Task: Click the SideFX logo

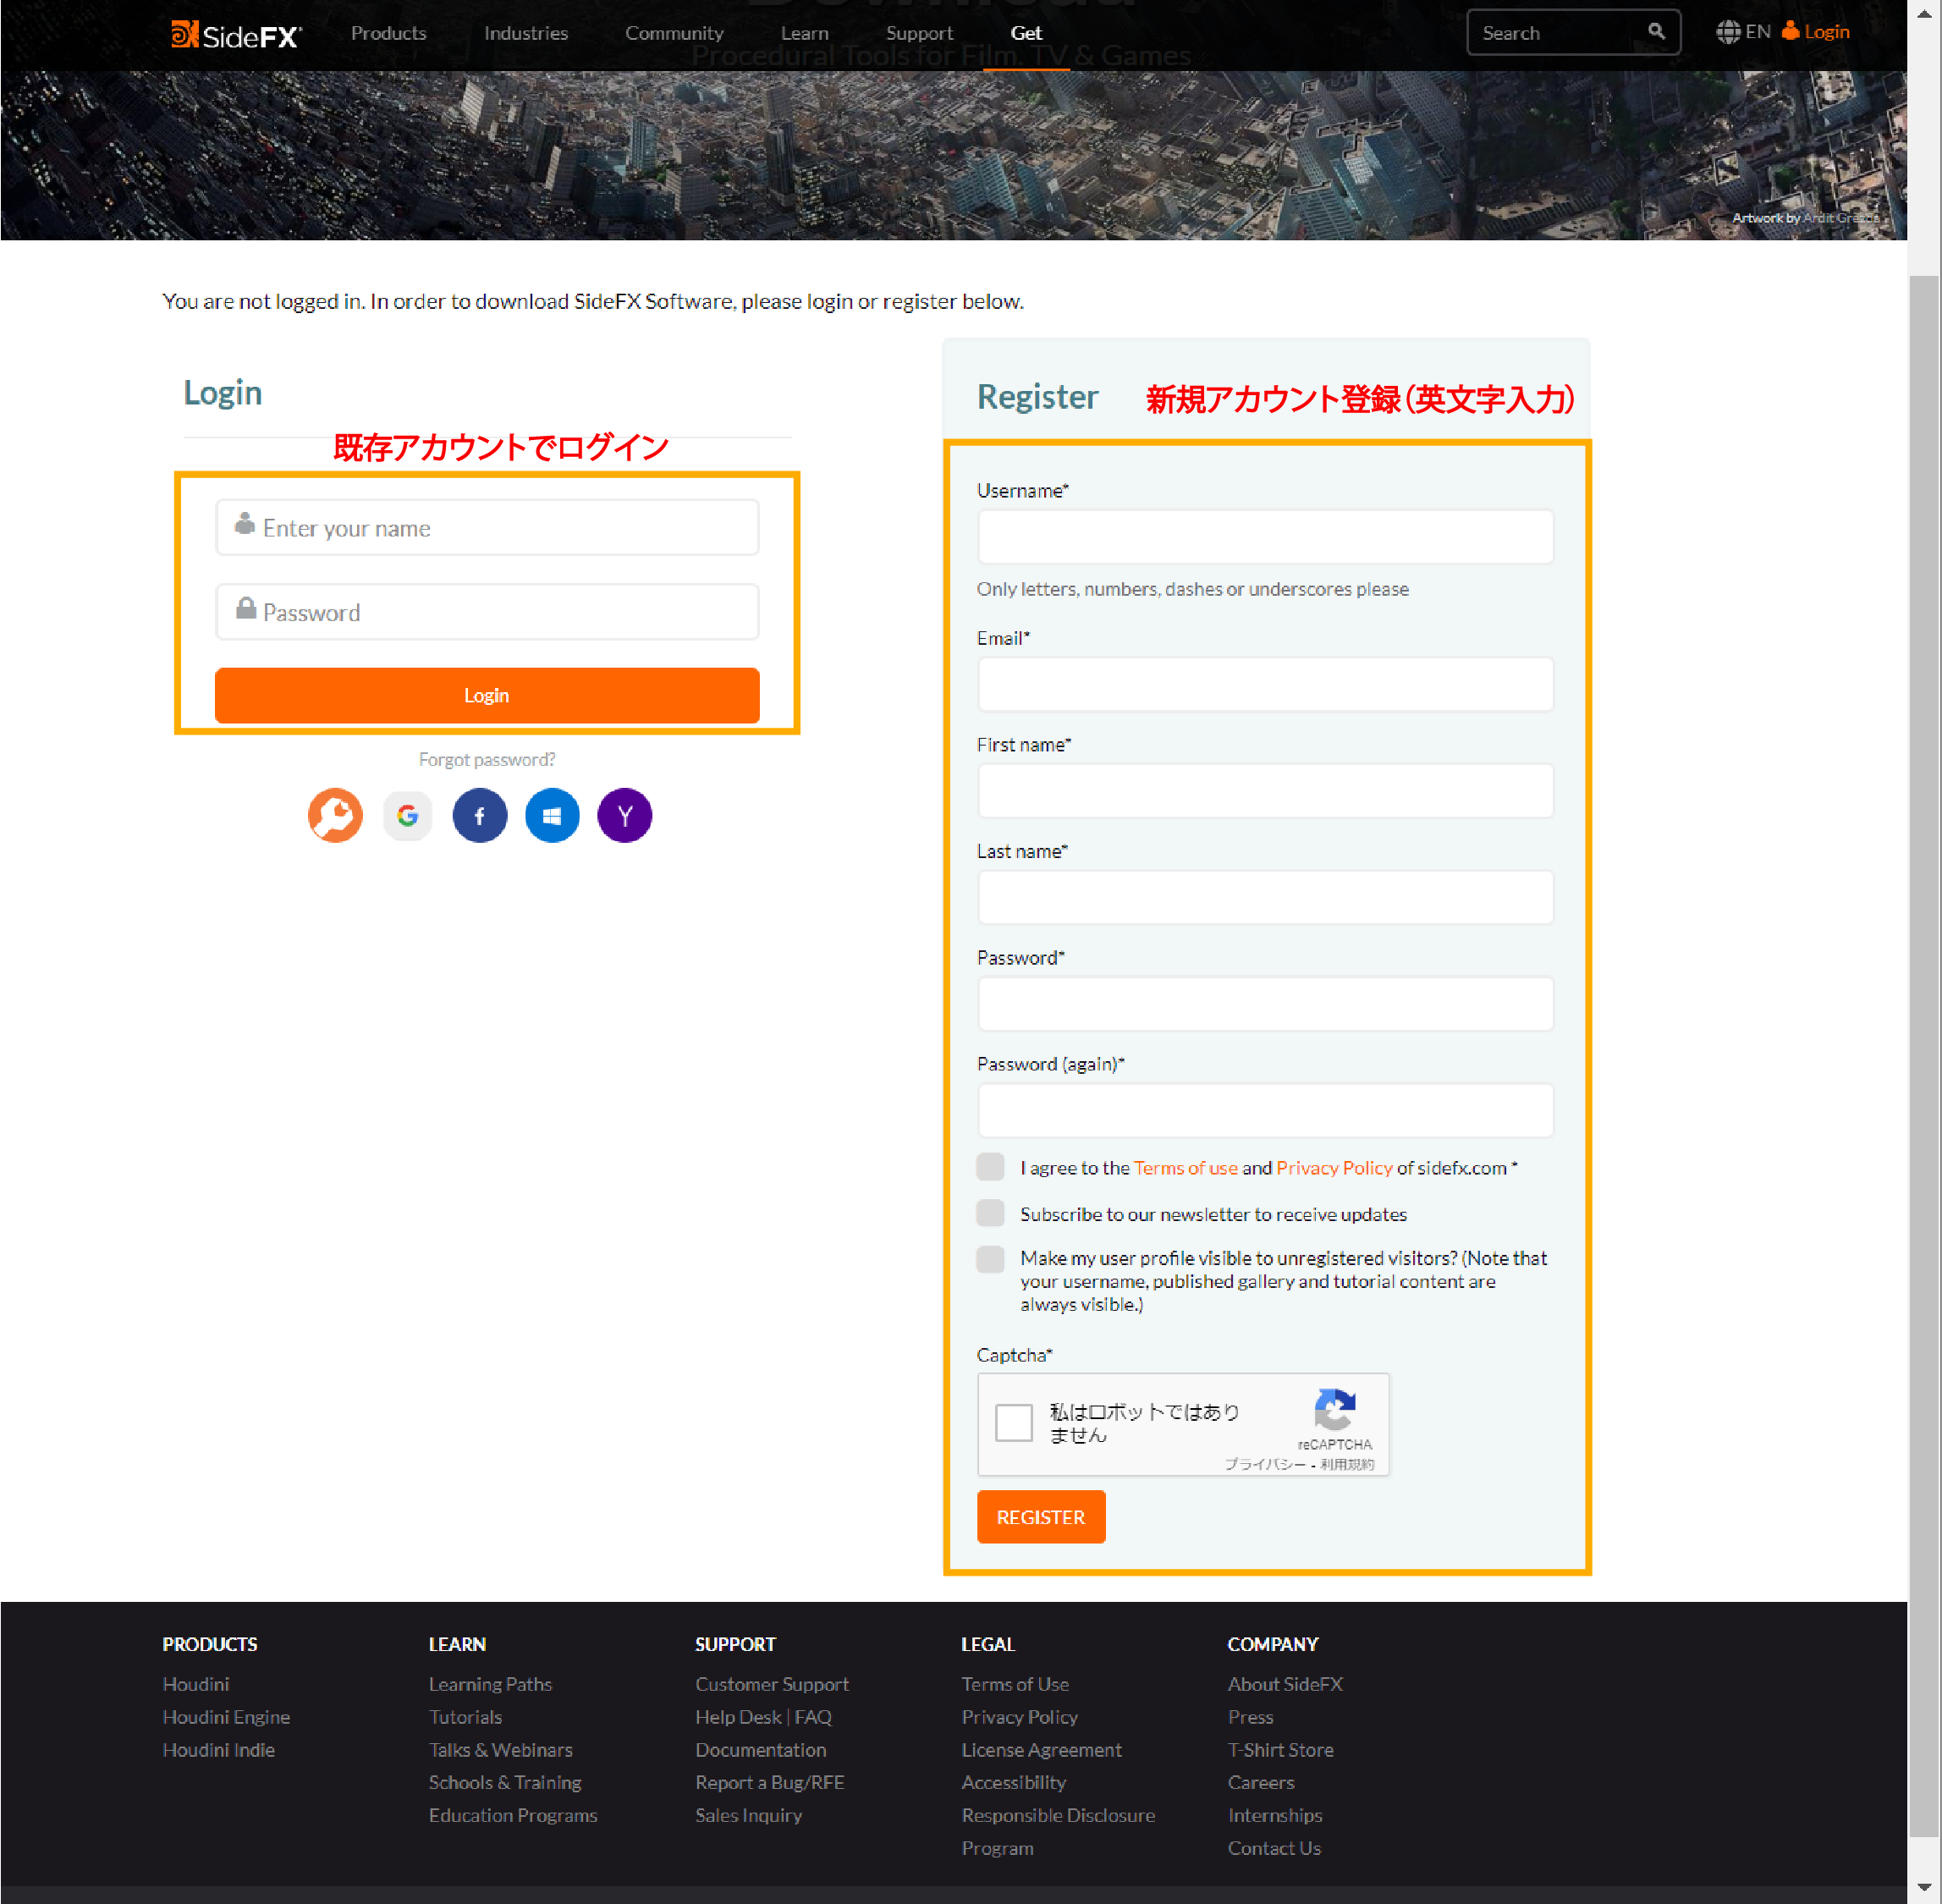Action: point(236,35)
